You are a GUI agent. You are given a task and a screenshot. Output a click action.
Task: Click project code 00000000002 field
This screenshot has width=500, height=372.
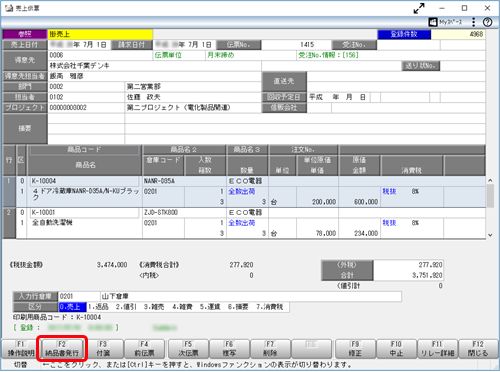(x=86, y=108)
